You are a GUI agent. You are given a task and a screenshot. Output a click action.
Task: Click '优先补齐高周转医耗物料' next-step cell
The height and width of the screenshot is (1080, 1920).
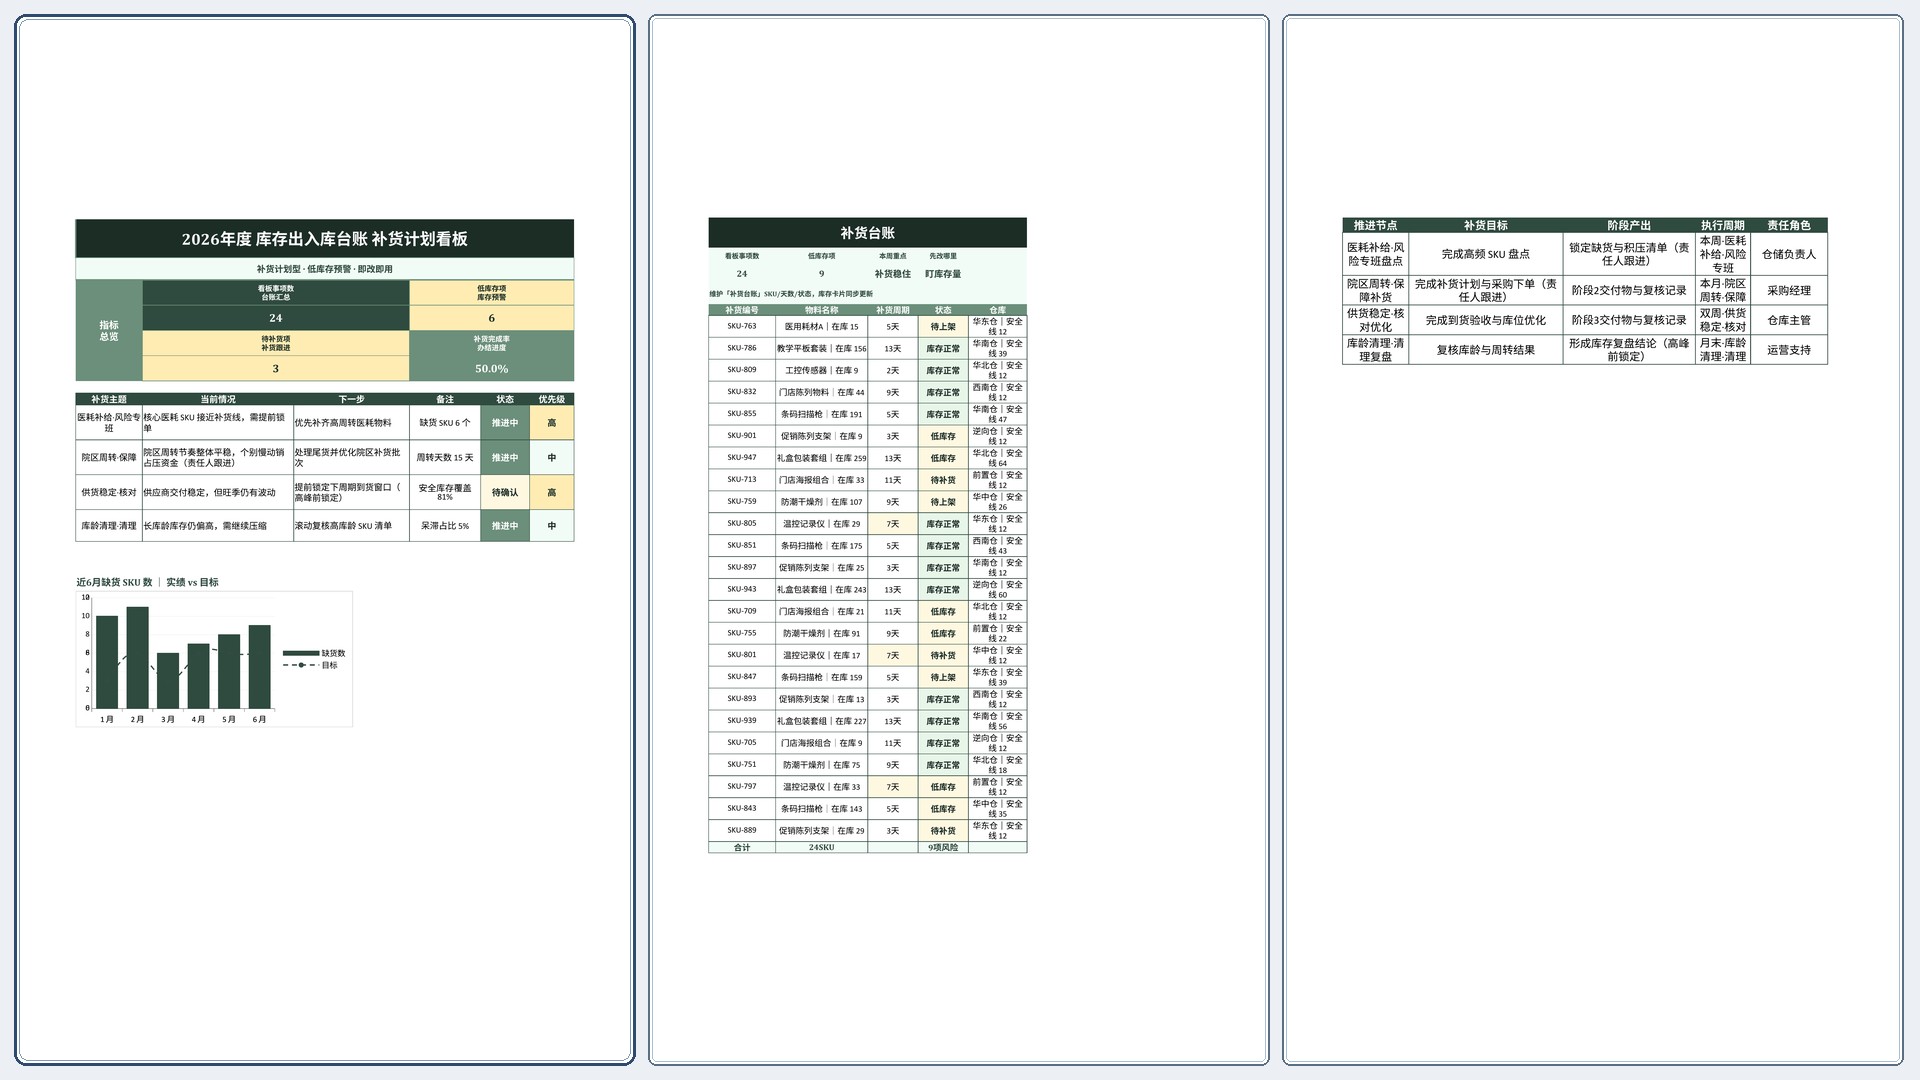click(351, 423)
